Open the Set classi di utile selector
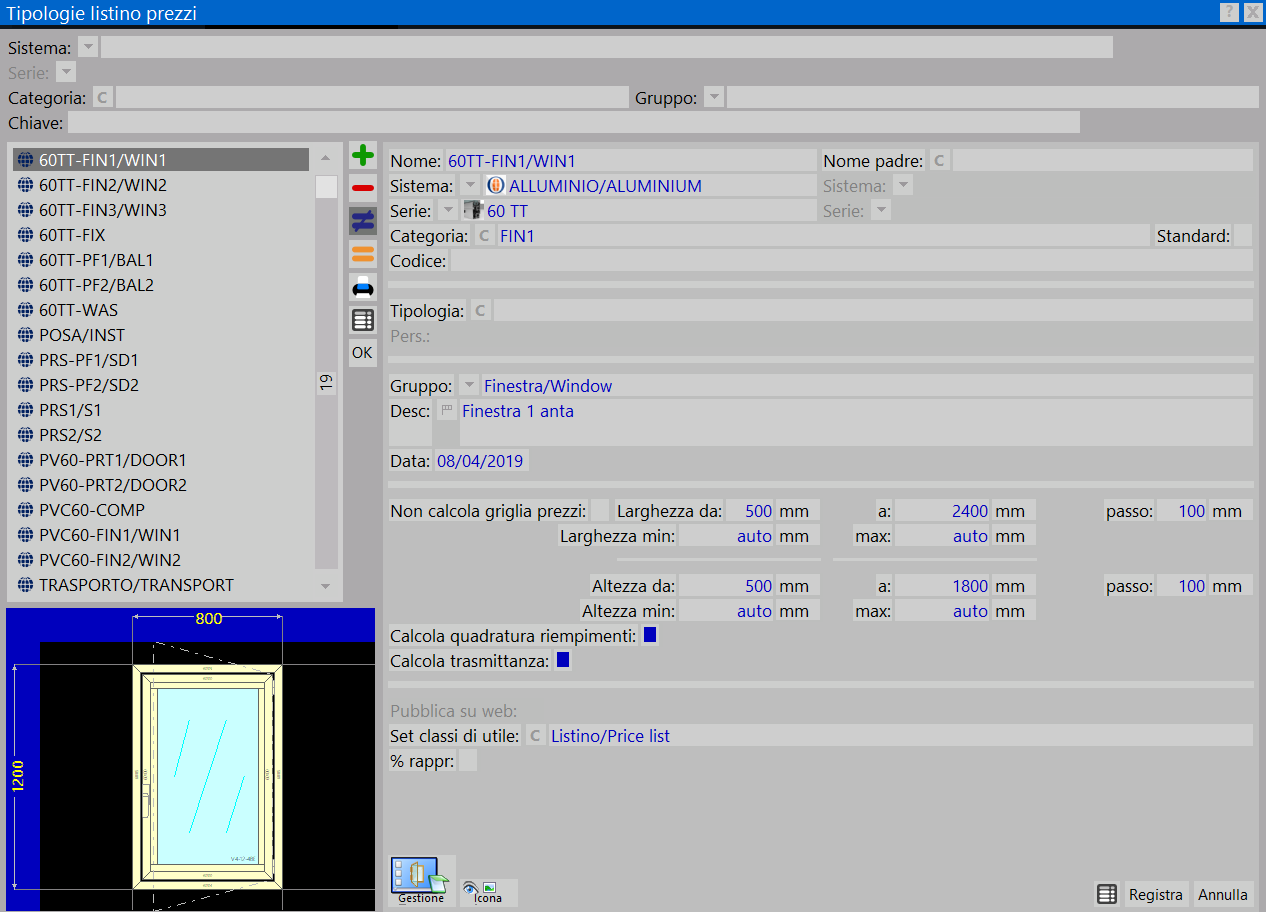The image size is (1266, 912). [x=536, y=736]
